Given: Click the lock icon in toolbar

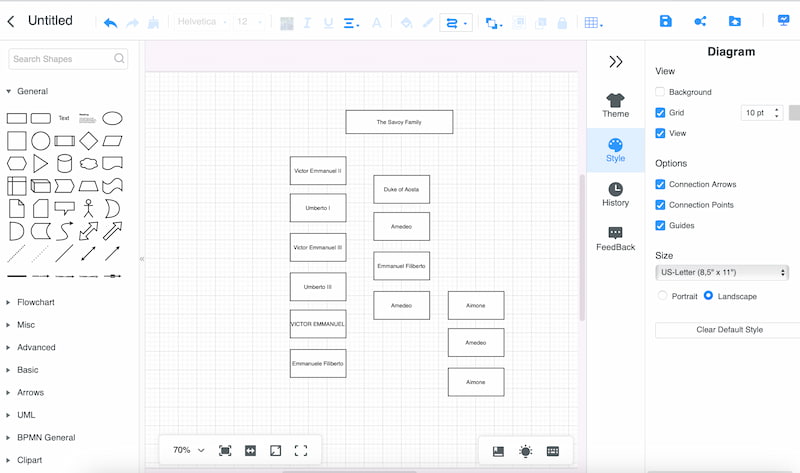Looking at the screenshot, I should click(562, 22).
